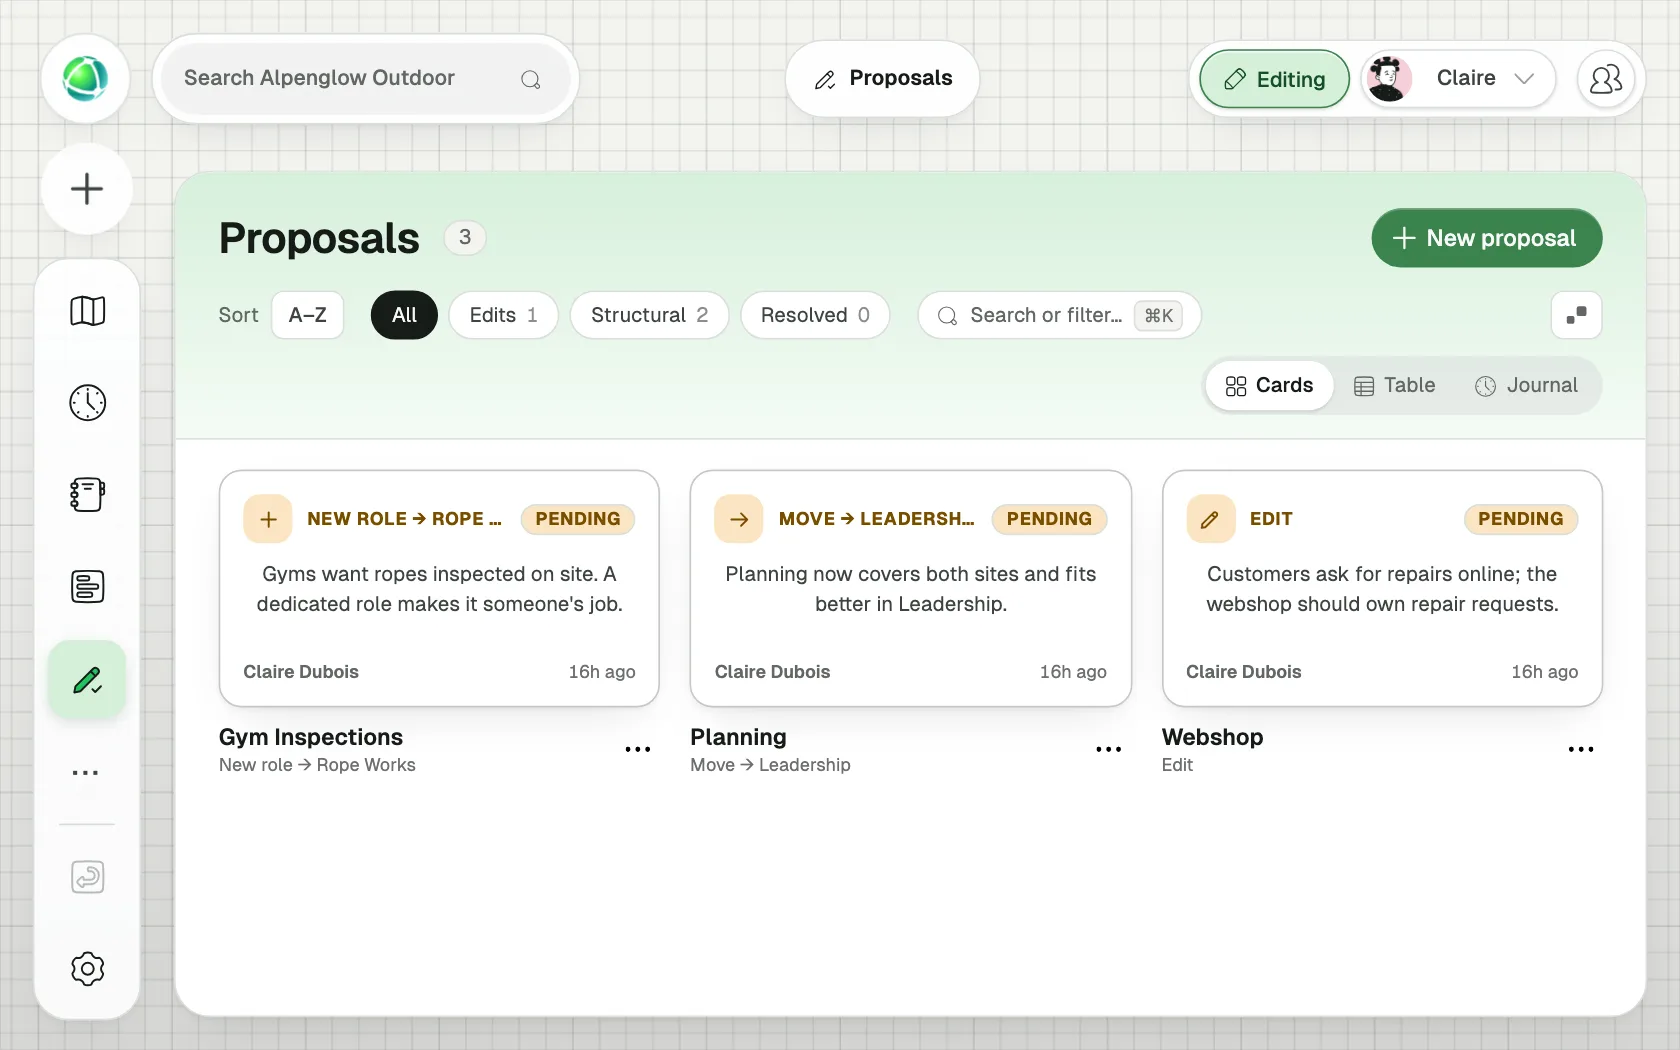Click the plus create button in sidebar
Screen dimensions: 1680x1050
[87, 189]
